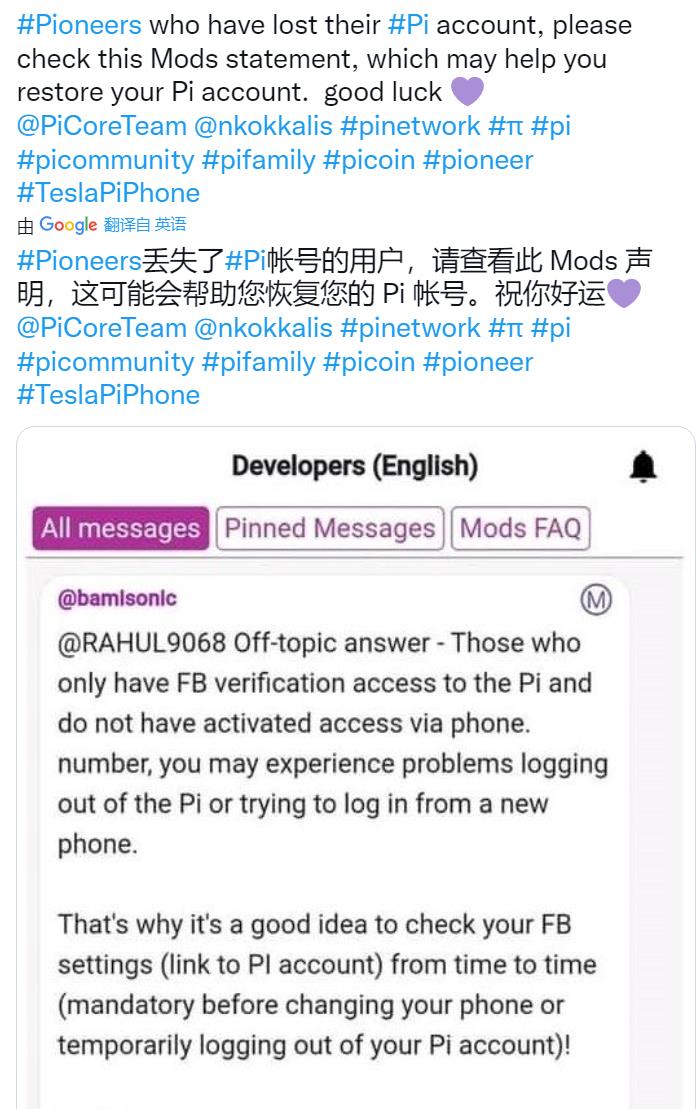Open the #TeslaPiPhone hashtag in English tweet
The height and width of the screenshot is (1109, 696).
pos(108,193)
